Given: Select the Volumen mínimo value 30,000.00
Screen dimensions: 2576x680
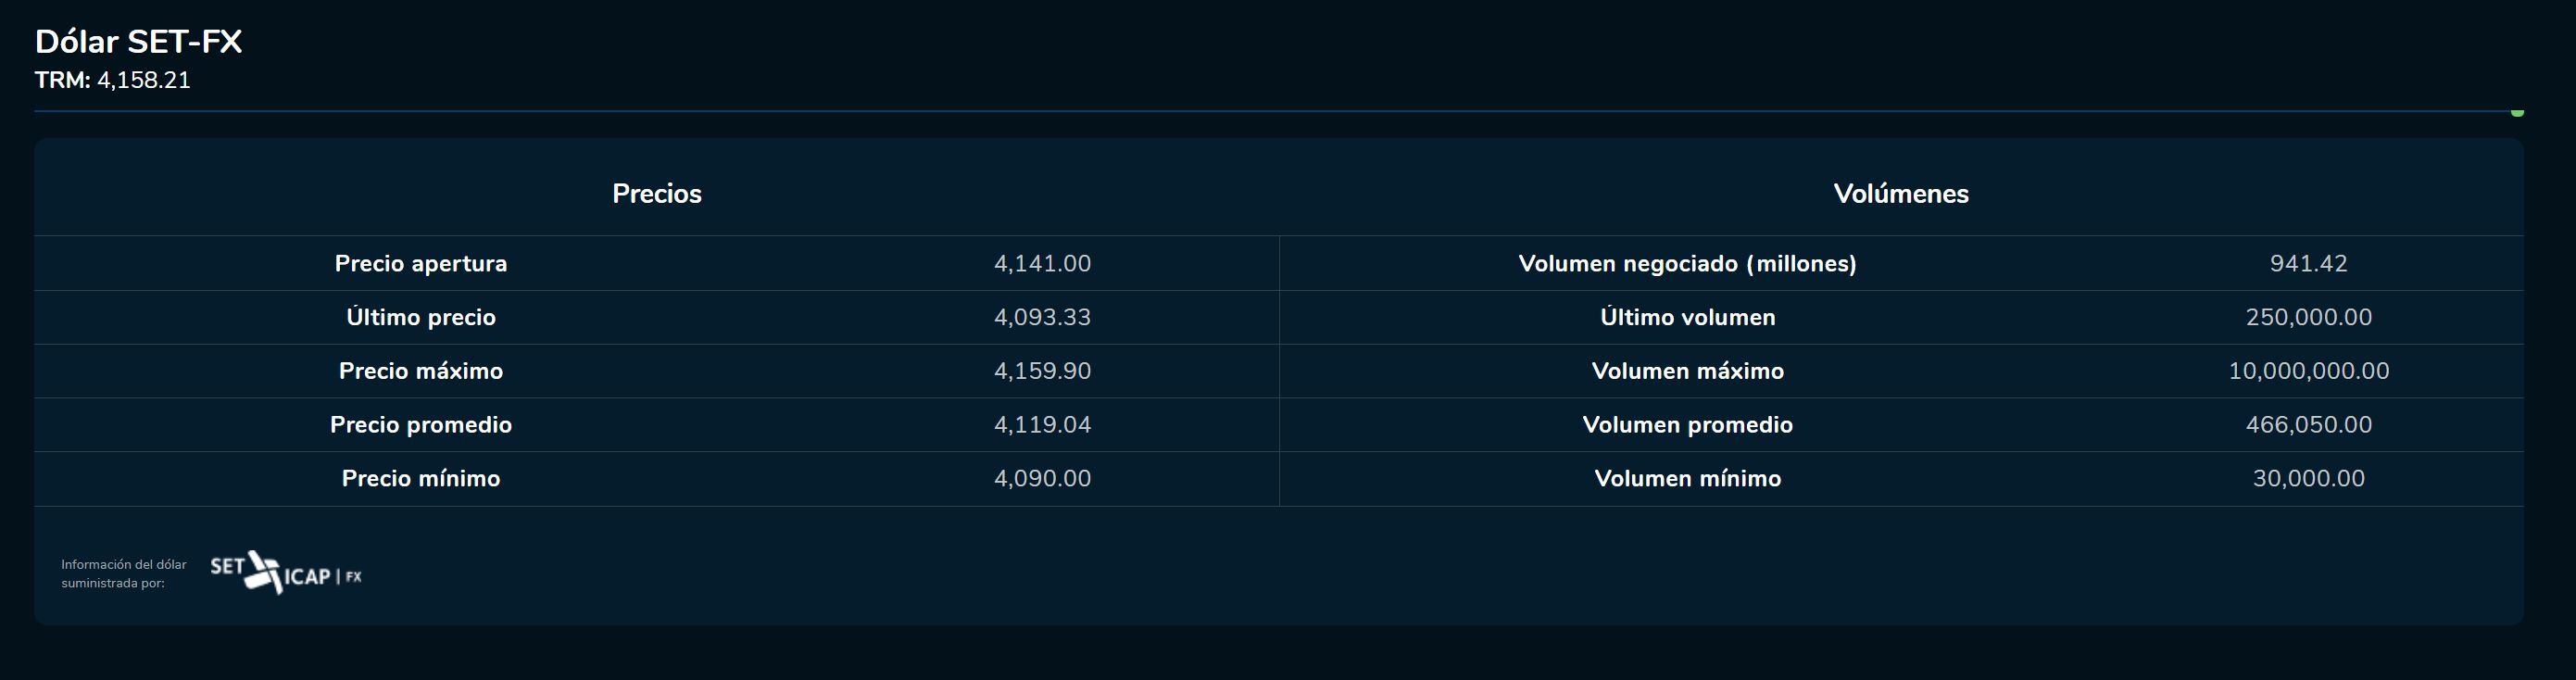Looking at the screenshot, I should [2308, 478].
